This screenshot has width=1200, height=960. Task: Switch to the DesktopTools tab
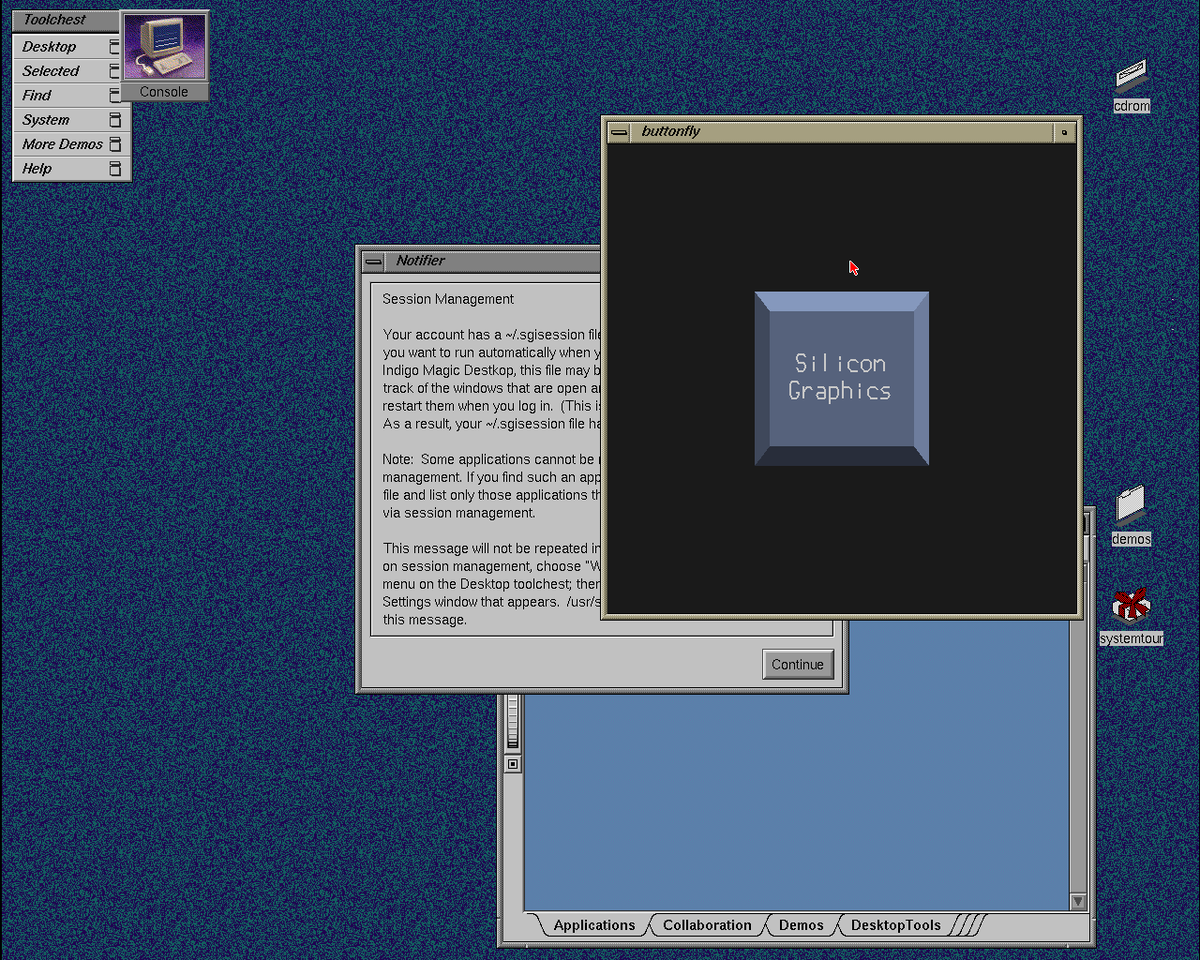point(896,925)
